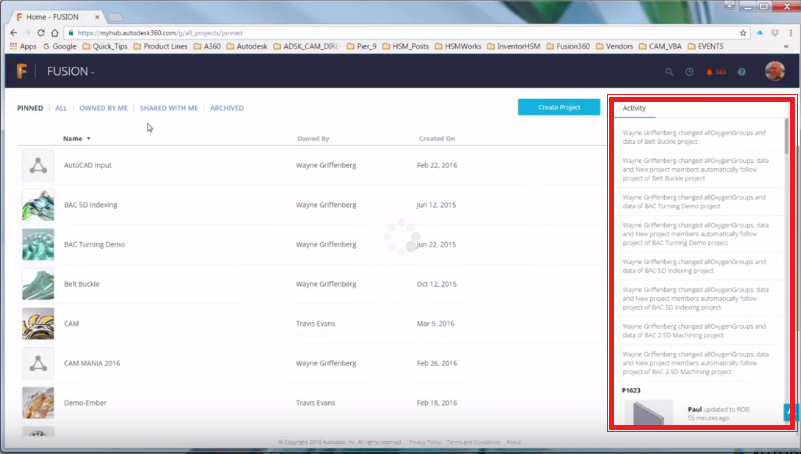The image size is (801, 454).
Task: Open the BAC 5D Indexing project
Action: [x=90, y=205]
